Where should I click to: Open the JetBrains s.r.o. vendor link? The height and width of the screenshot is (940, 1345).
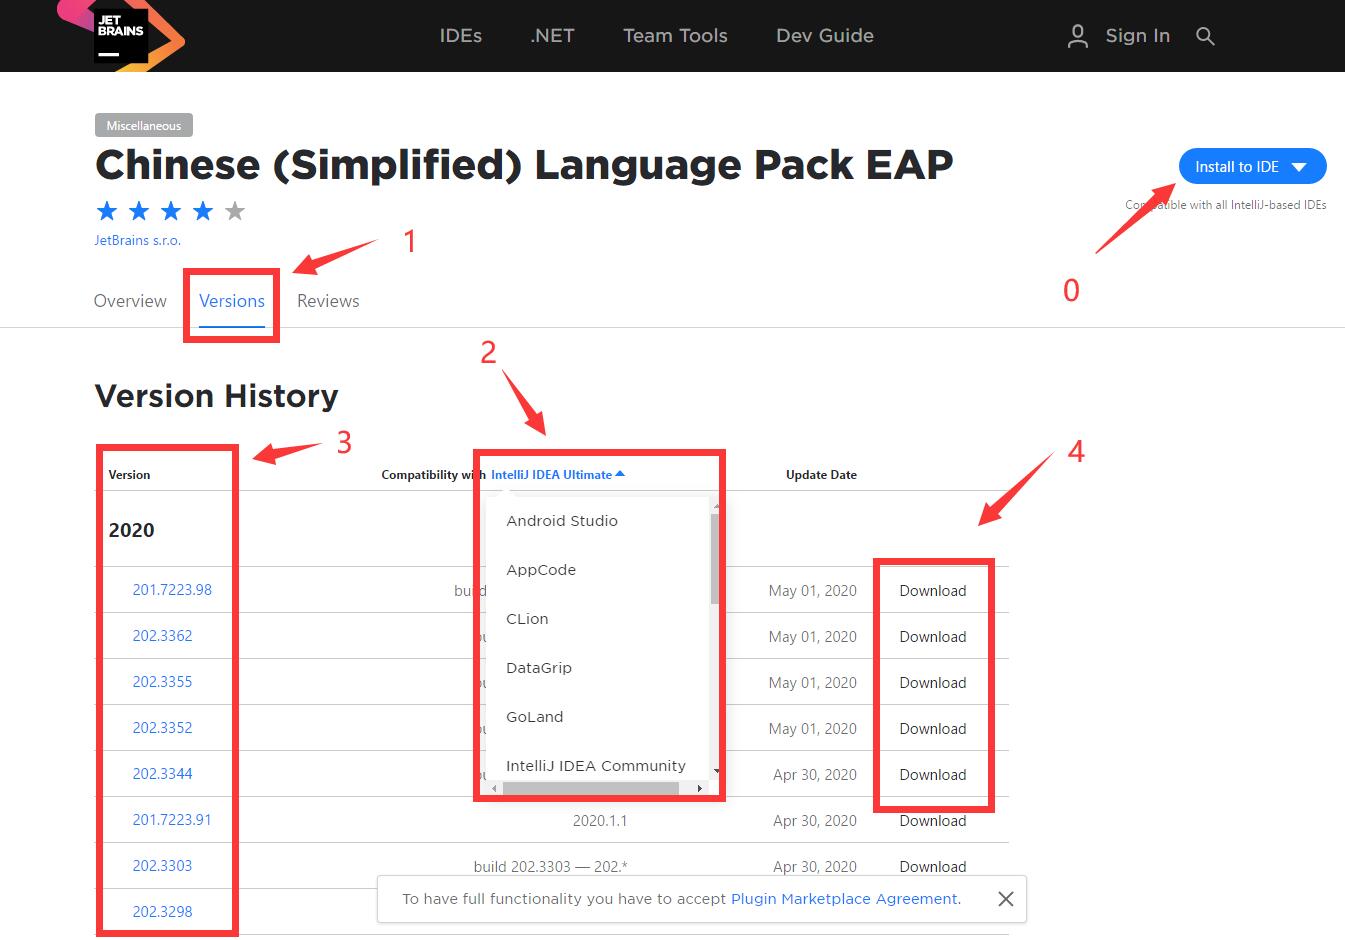click(137, 241)
